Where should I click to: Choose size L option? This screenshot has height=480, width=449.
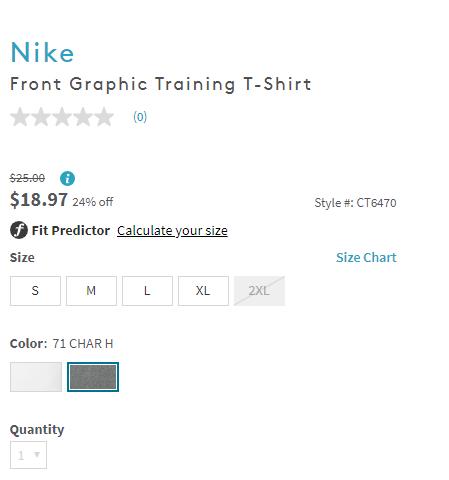(x=147, y=291)
